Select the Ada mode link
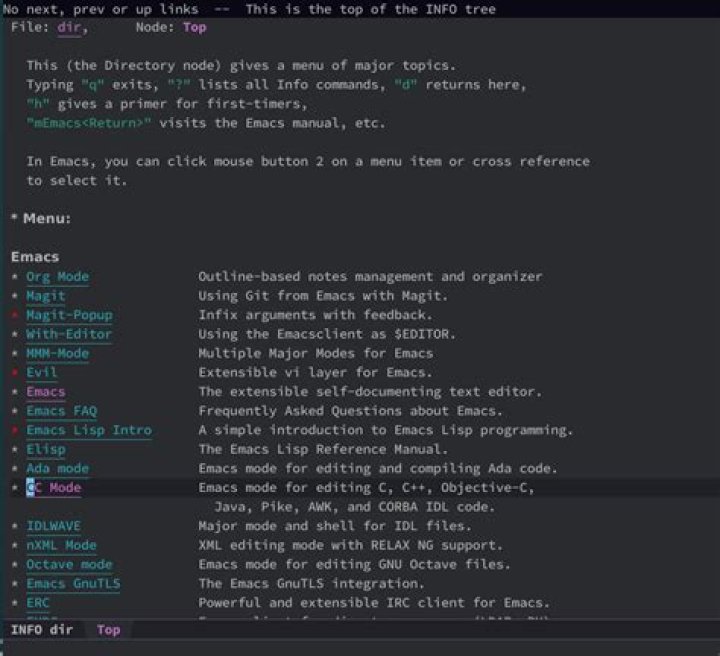Viewport: 720px width, 656px height. (x=57, y=469)
